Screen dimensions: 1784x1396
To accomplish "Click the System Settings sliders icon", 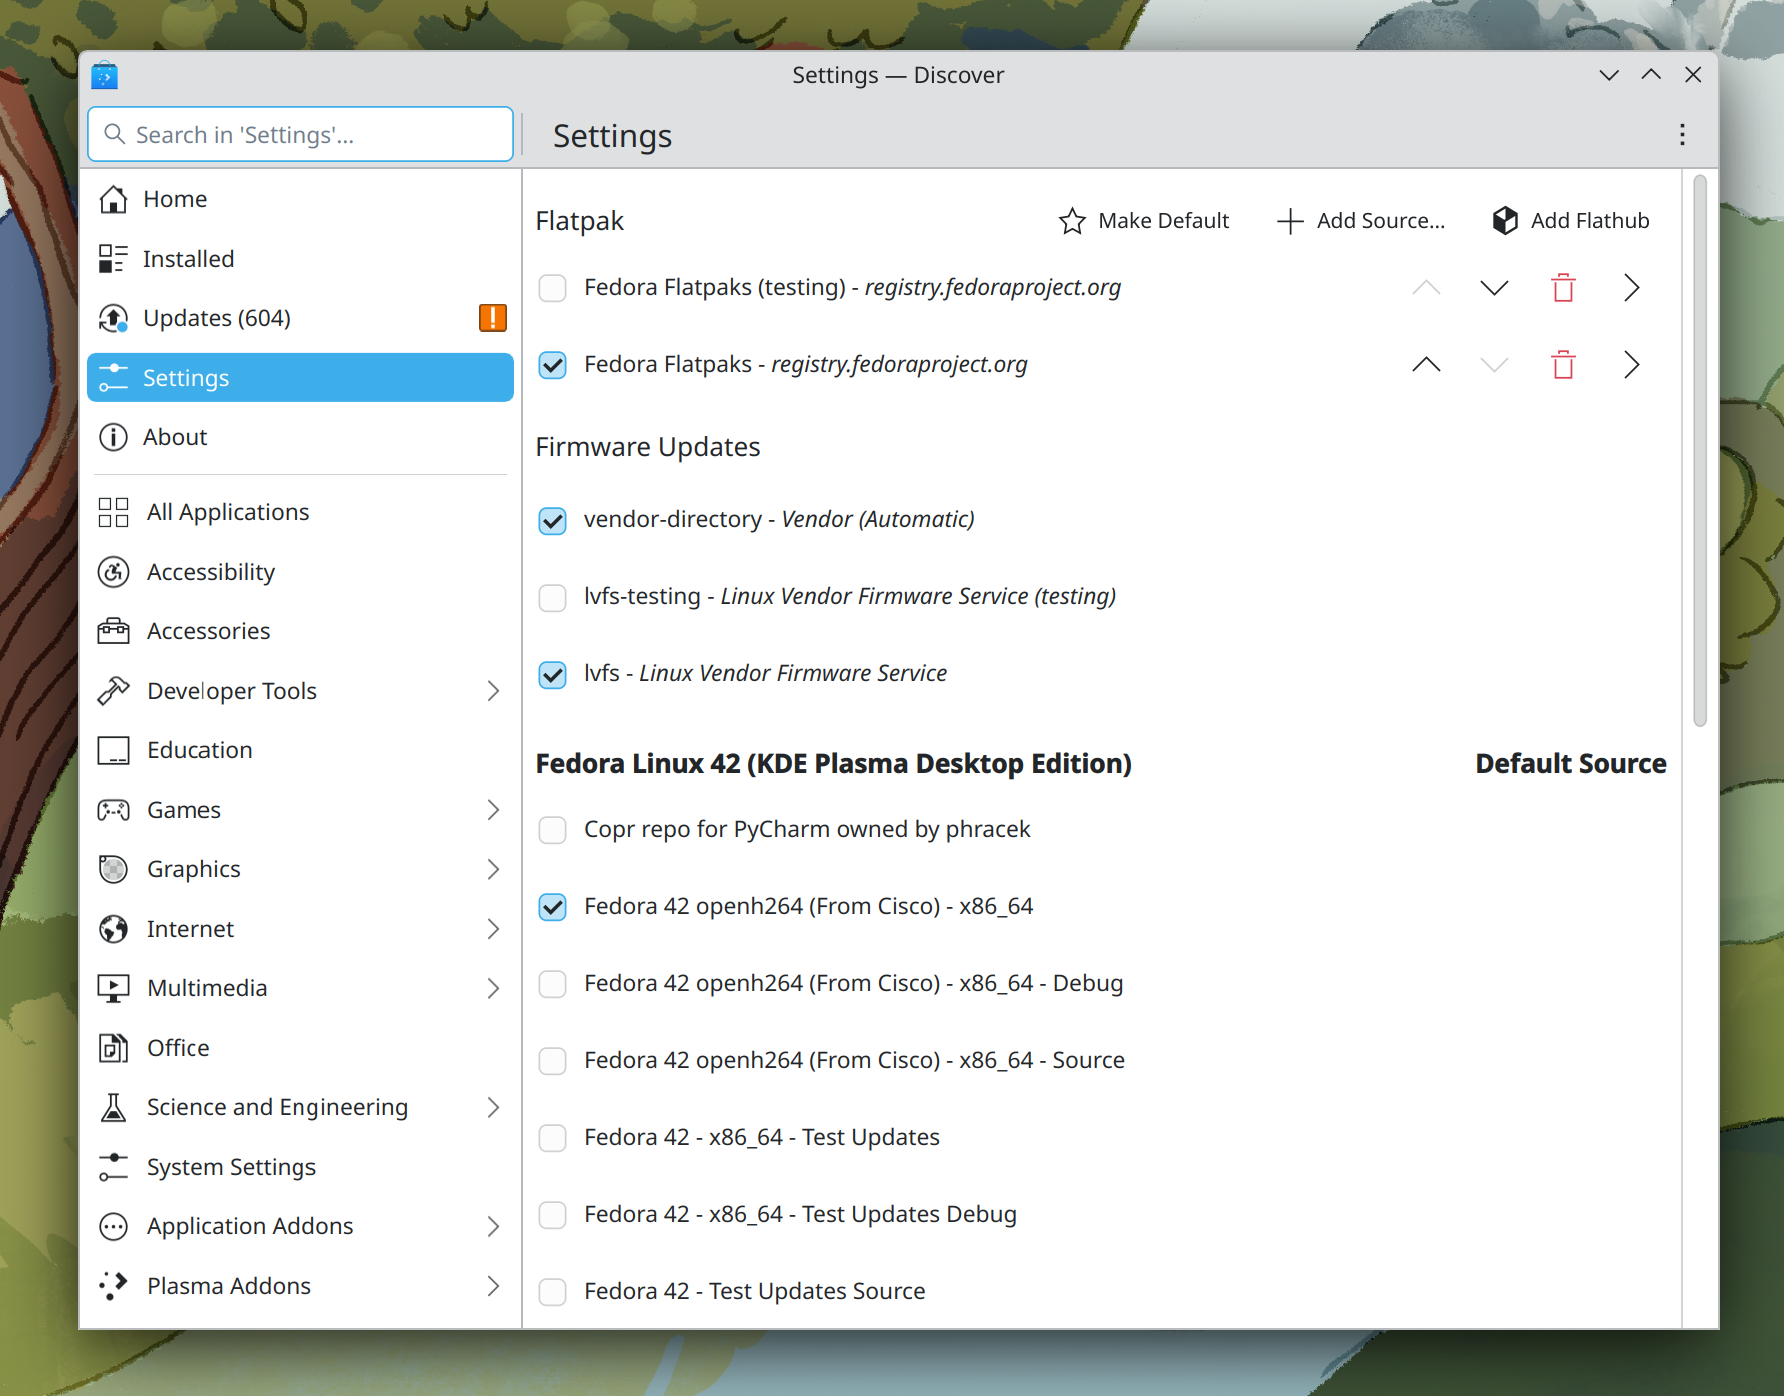I will (x=113, y=1167).
